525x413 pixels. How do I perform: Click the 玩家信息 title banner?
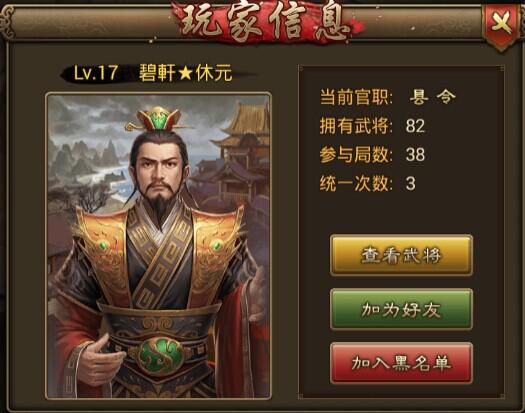tap(266, 23)
